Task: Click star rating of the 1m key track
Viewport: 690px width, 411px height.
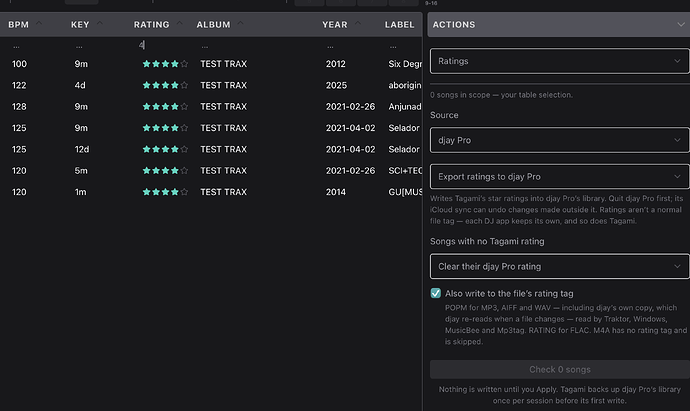Action: (165, 192)
